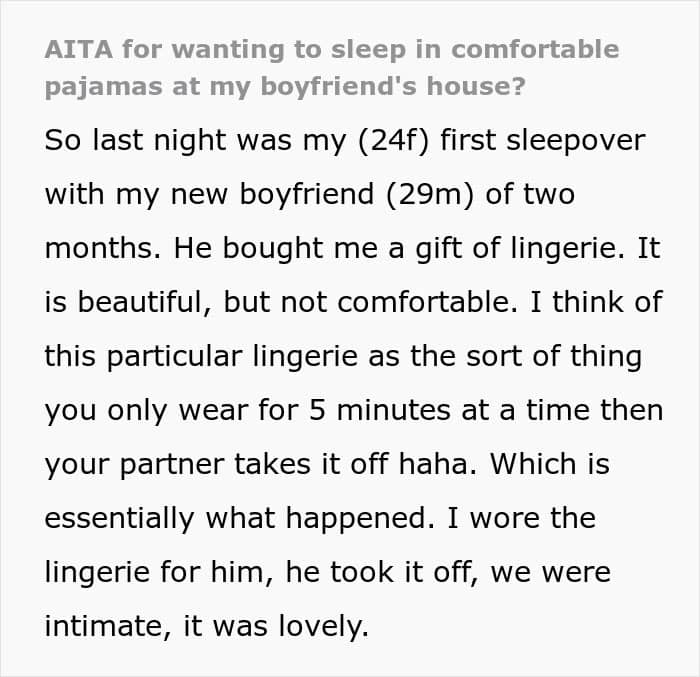
Task: Click the words "sort of thing"
Action: (x=554, y=356)
